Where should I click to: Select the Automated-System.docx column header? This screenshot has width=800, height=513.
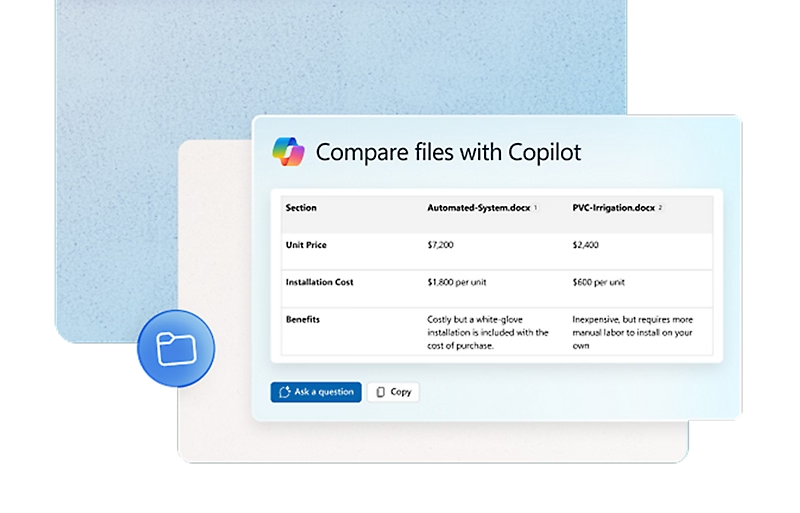479,208
